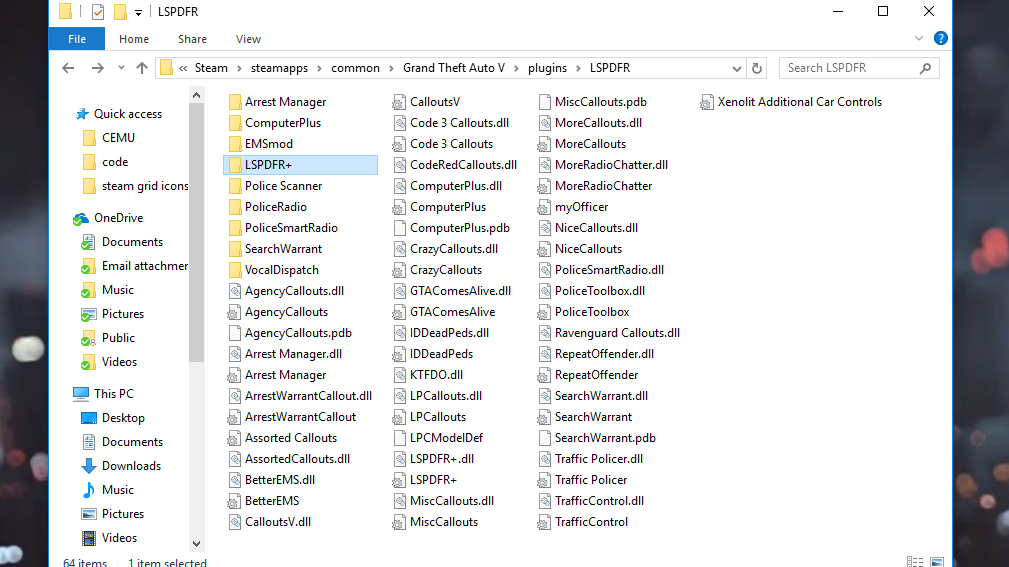Switch to the Home ribbon tab
This screenshot has height=567, width=1009.
click(x=134, y=39)
